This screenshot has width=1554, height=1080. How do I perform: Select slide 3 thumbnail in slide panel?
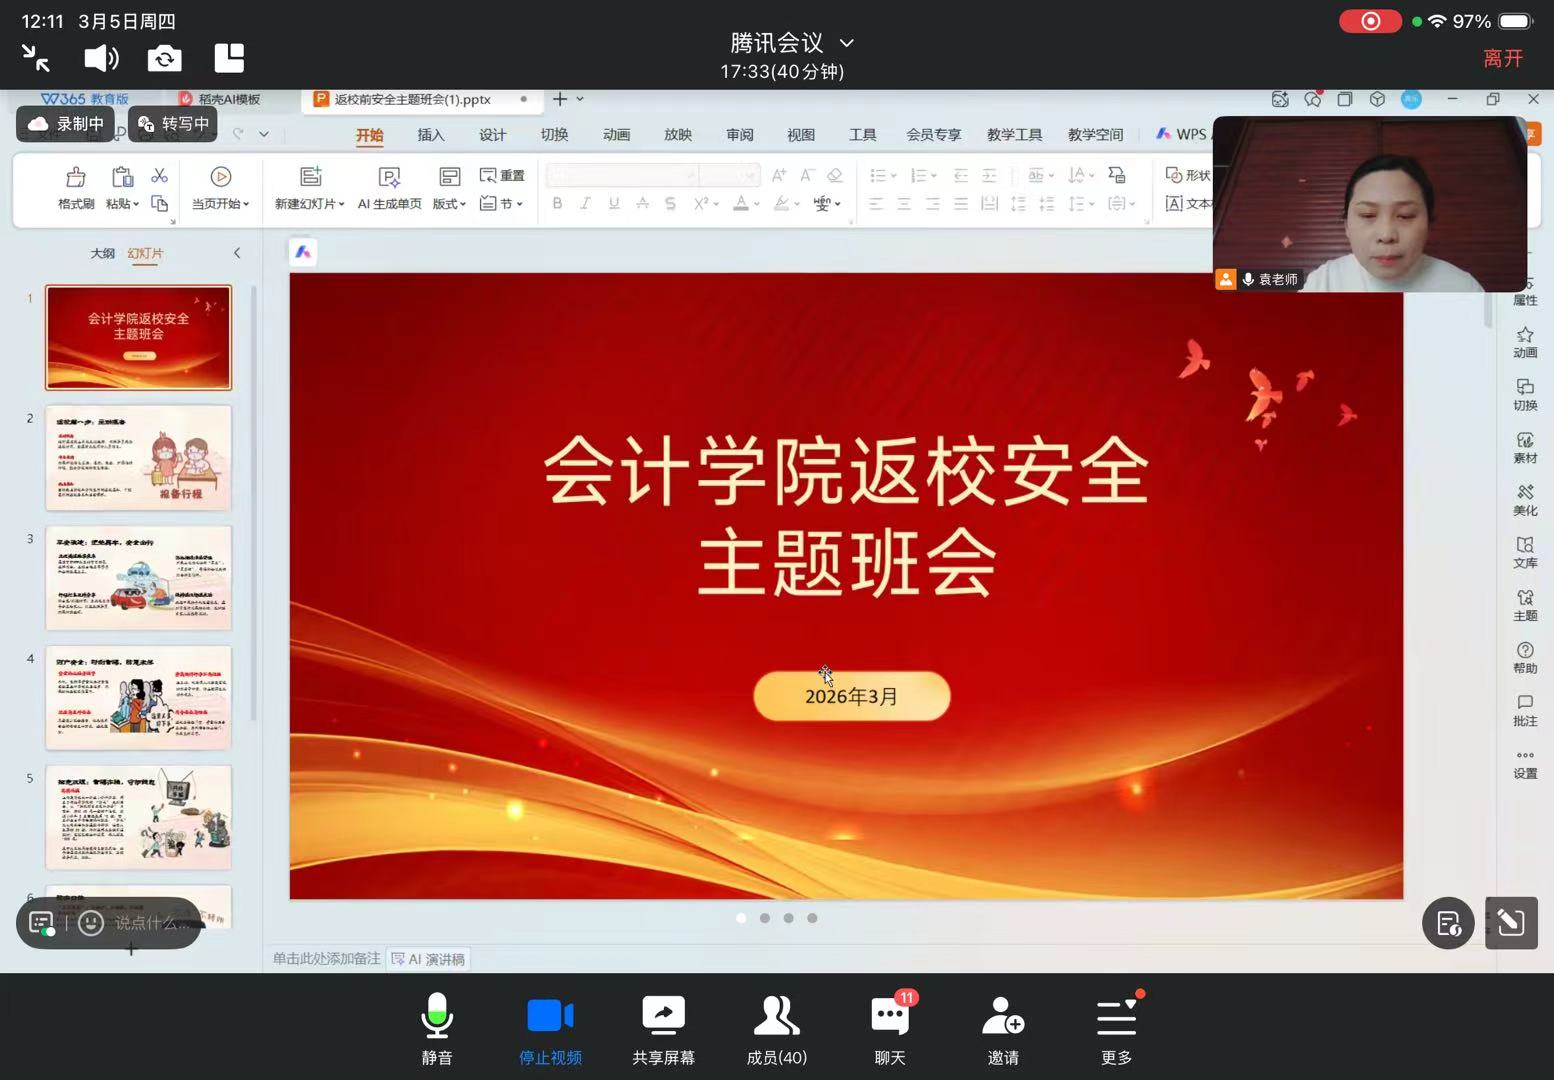[138, 577]
